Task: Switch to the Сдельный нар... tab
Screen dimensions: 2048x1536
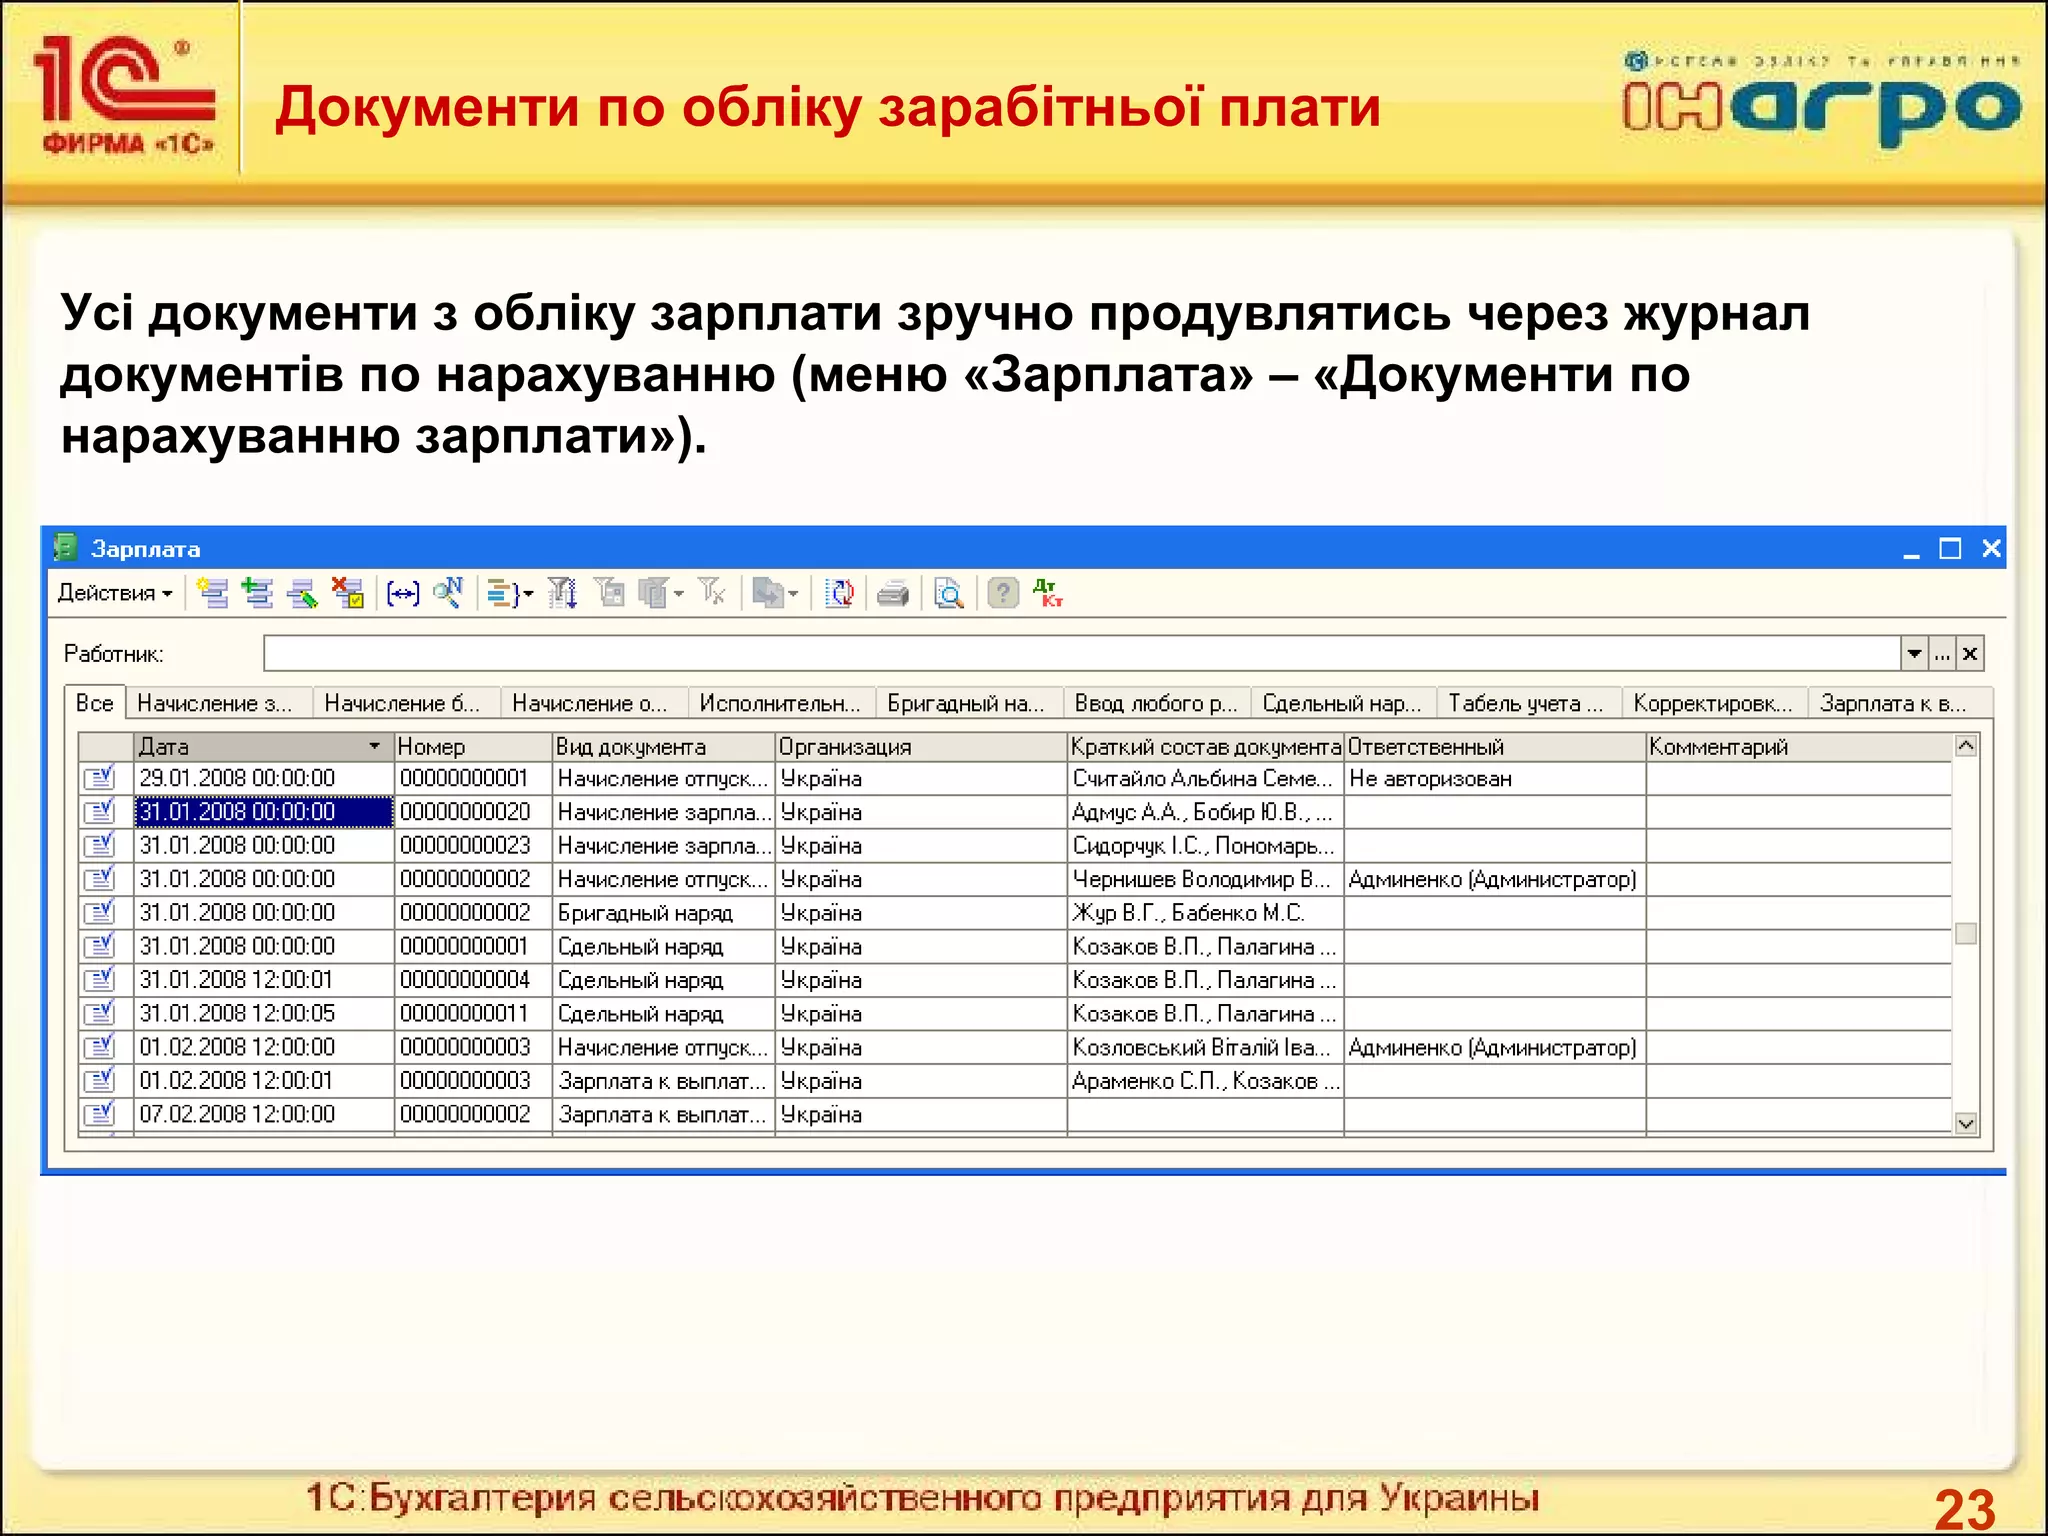Action: click(1343, 704)
